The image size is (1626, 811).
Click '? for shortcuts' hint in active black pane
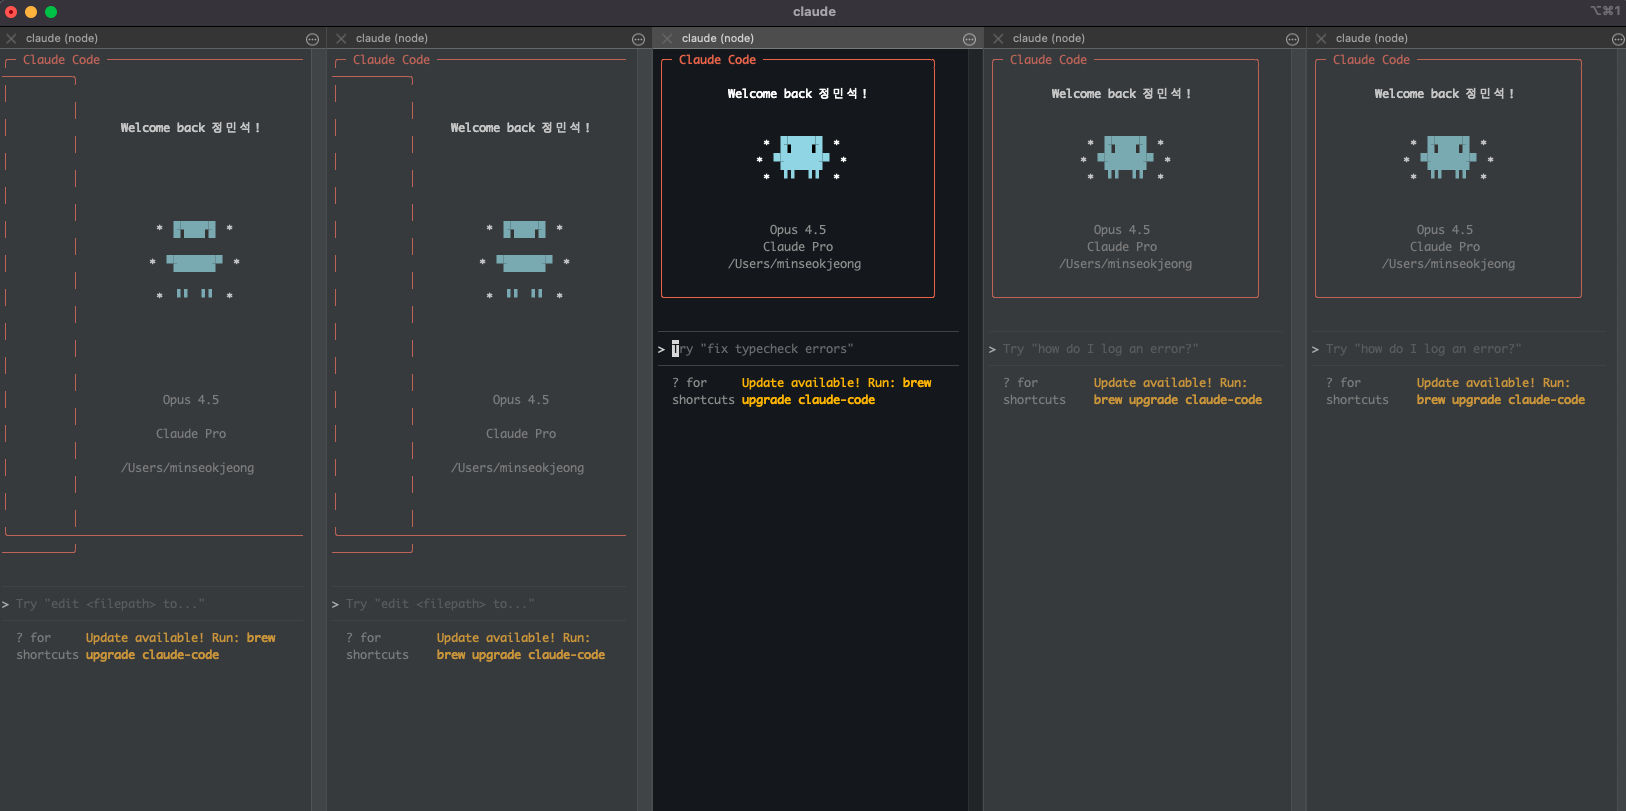(703, 391)
